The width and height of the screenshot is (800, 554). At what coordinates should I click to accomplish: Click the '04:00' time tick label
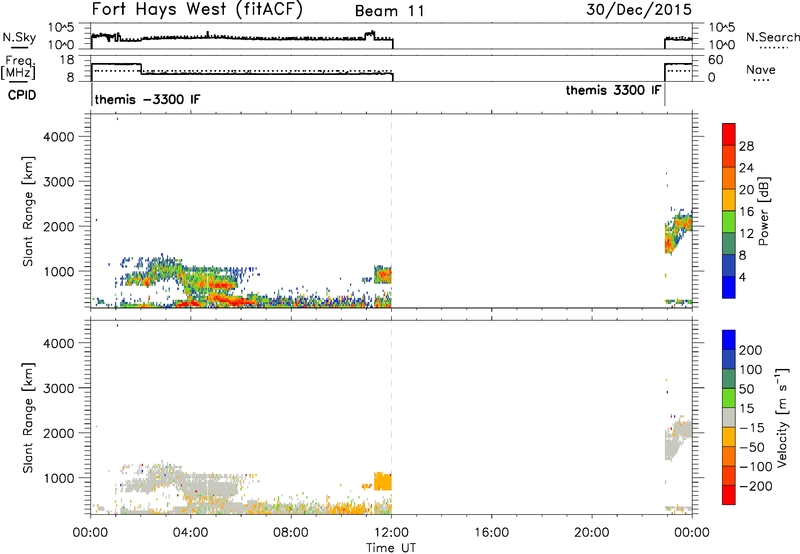point(190,533)
